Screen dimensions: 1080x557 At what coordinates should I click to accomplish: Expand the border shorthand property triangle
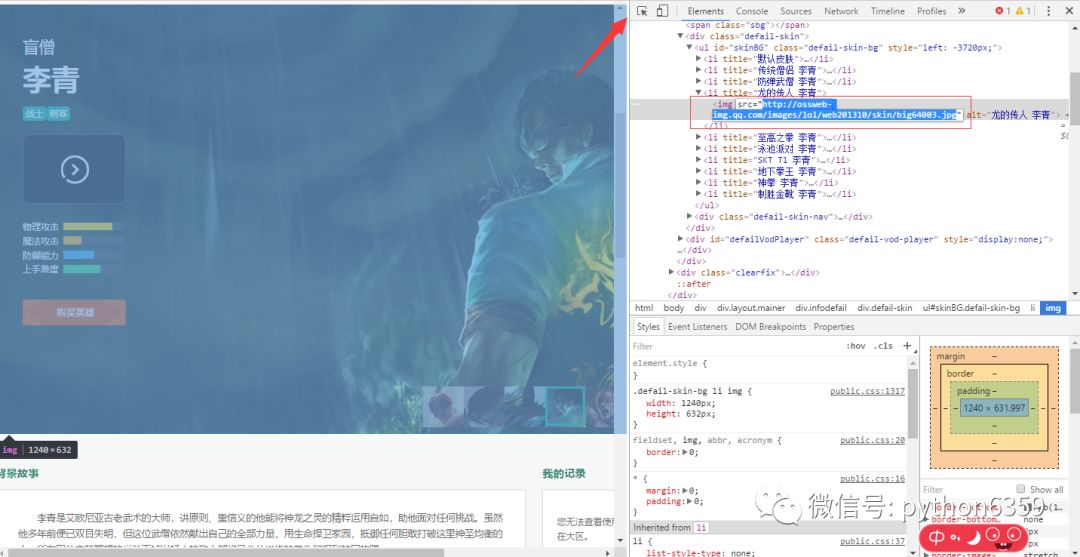click(x=685, y=452)
